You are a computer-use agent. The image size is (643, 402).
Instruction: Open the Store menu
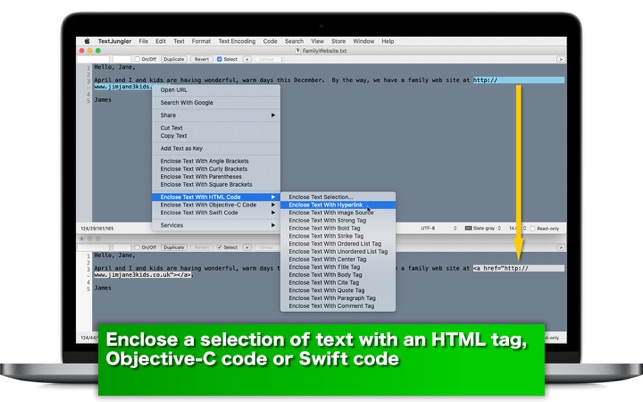(338, 41)
